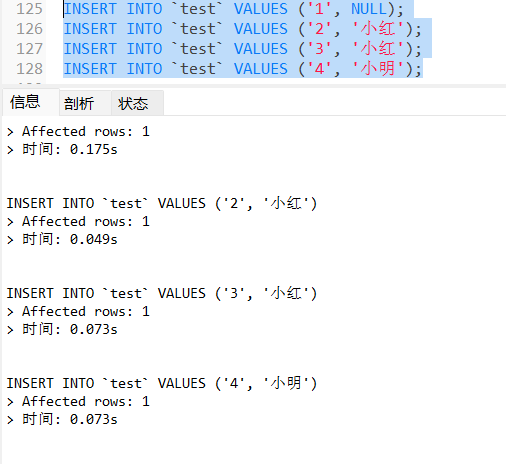Screen dimensions: 506x464
Task: Select output statement inserting ('4', '小明')
Action: tap(162, 383)
